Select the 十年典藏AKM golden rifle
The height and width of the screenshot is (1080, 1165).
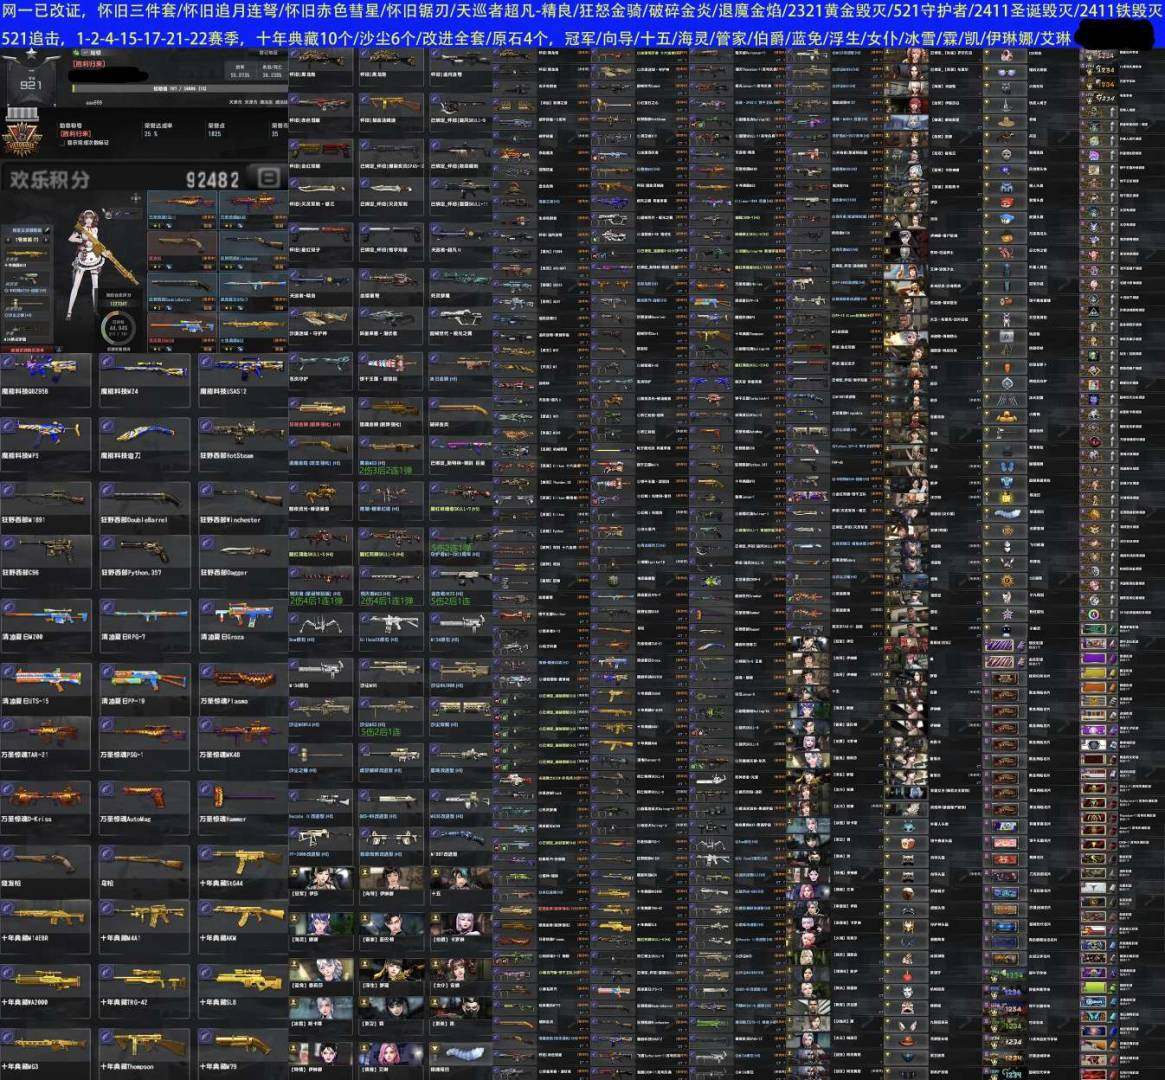pyautogui.click(x=243, y=924)
